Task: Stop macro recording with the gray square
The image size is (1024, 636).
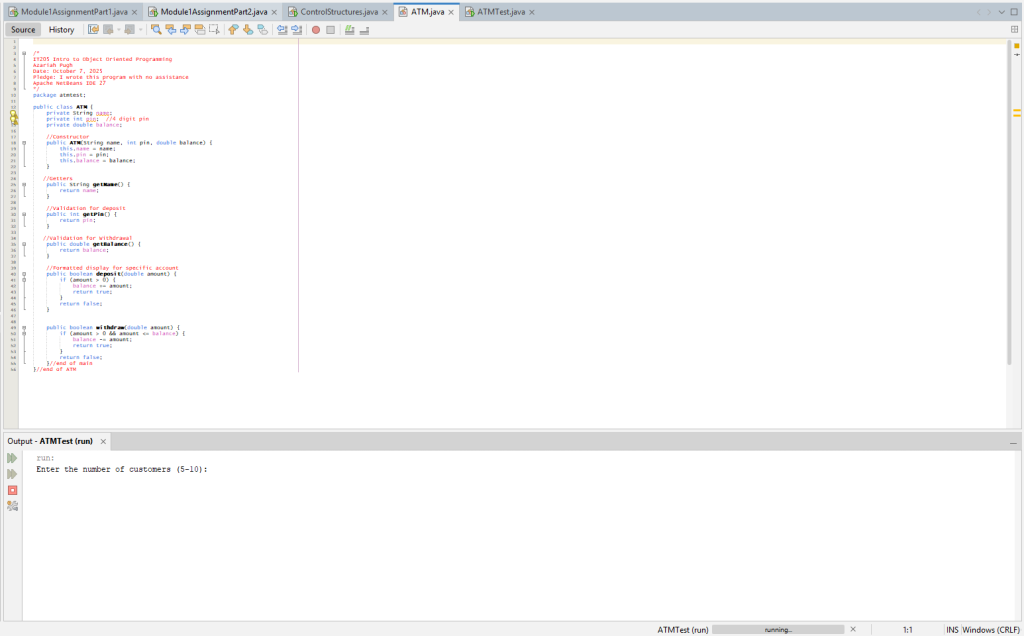Action: [x=330, y=30]
